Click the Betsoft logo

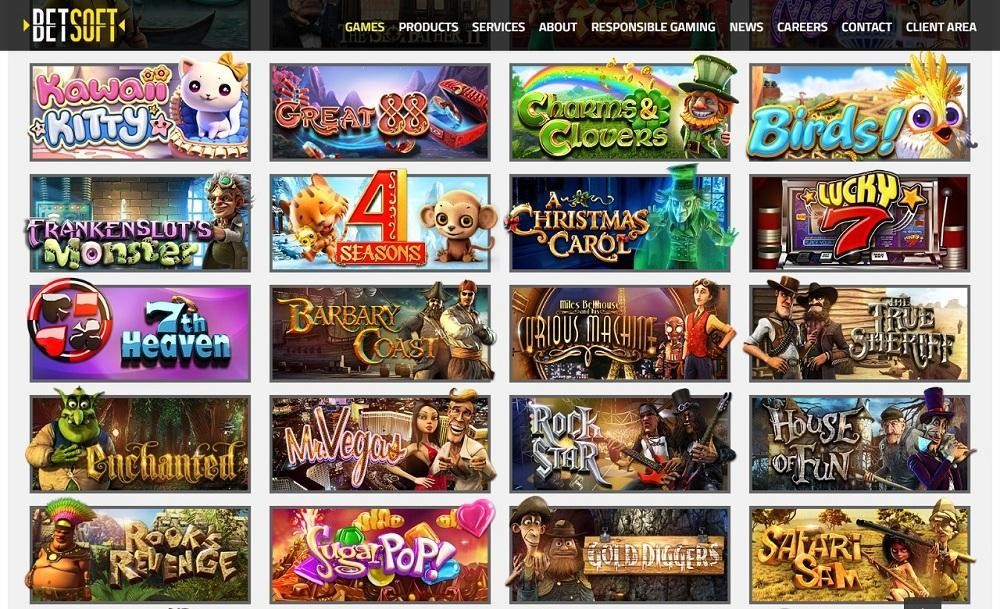tap(74, 26)
